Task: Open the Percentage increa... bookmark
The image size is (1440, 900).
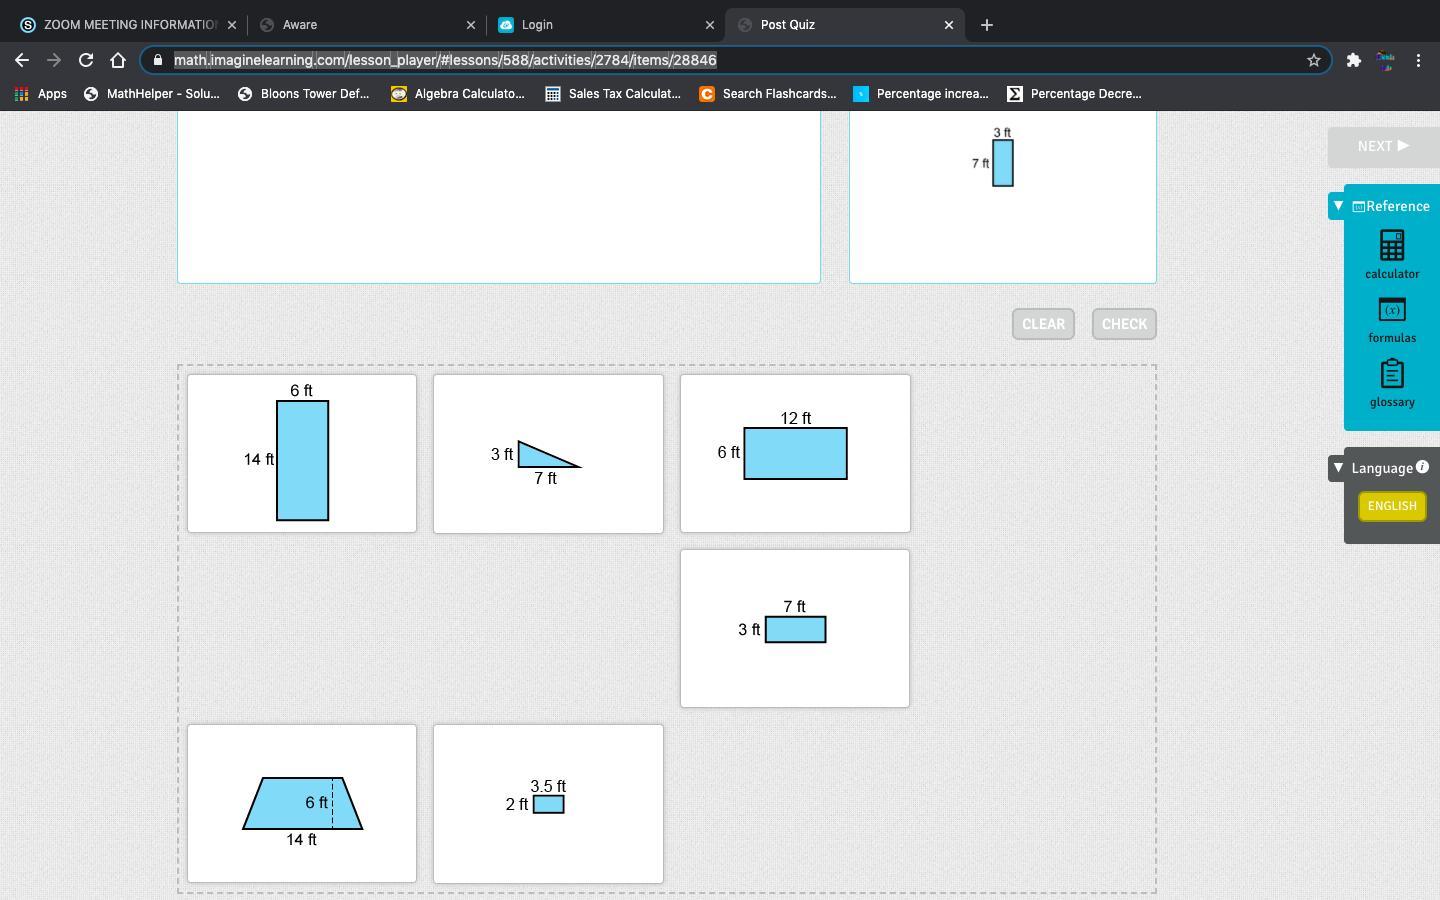Action: [921, 94]
